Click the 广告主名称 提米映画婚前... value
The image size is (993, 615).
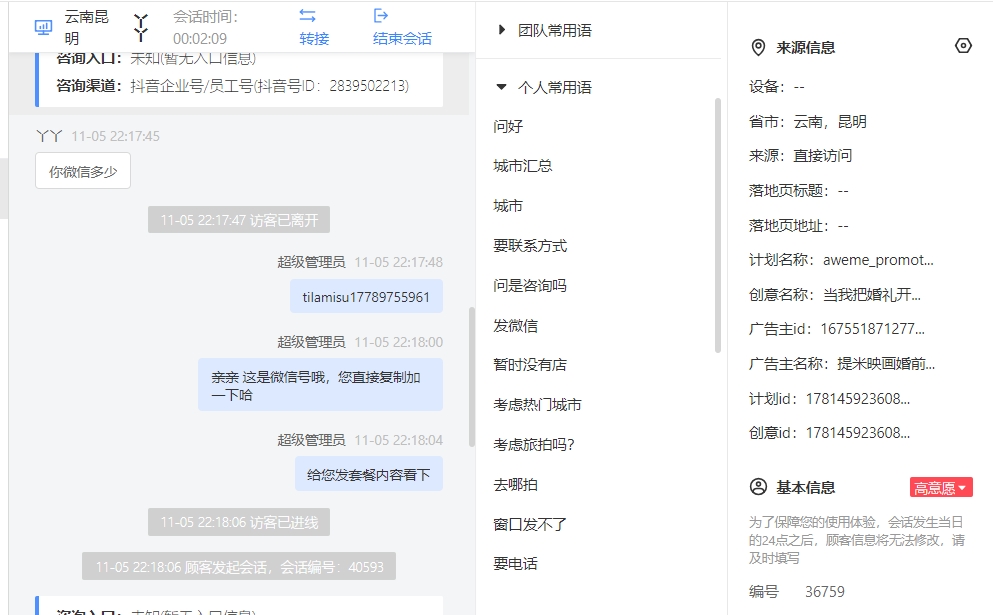click(886, 364)
